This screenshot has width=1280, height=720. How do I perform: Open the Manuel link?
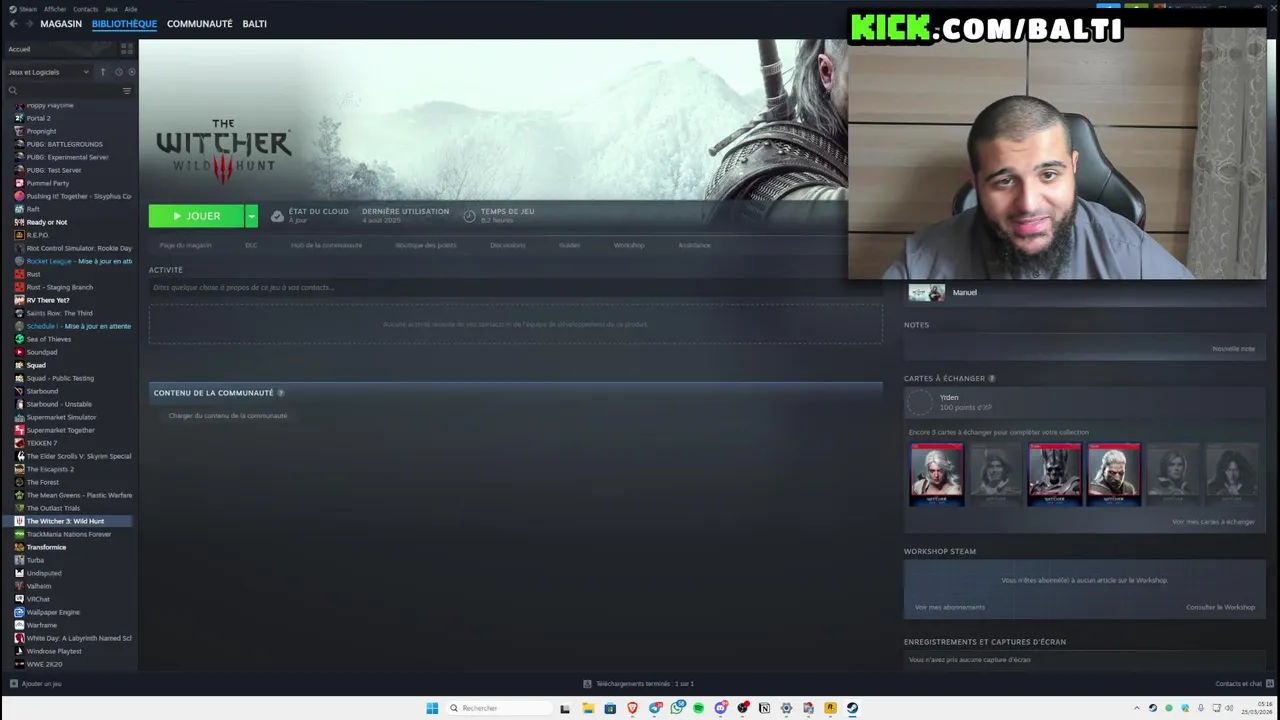coord(965,293)
